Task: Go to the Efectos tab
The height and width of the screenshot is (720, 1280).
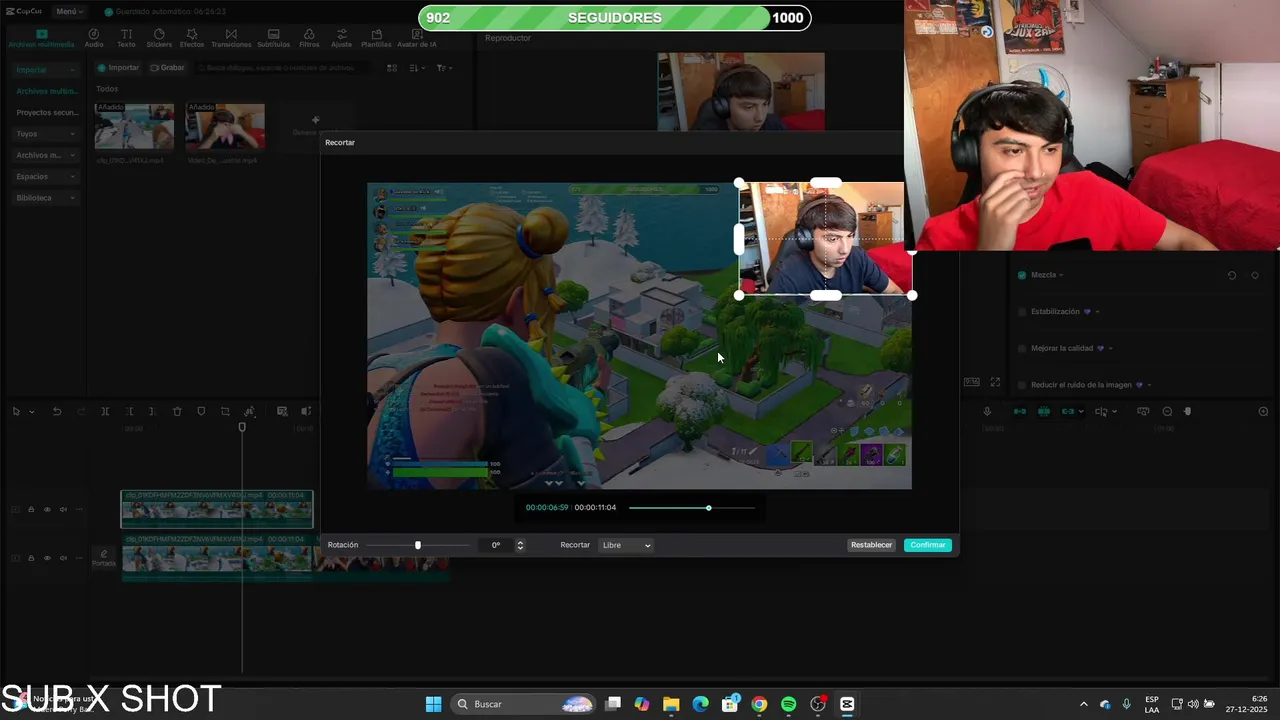Action: pyautogui.click(x=192, y=38)
